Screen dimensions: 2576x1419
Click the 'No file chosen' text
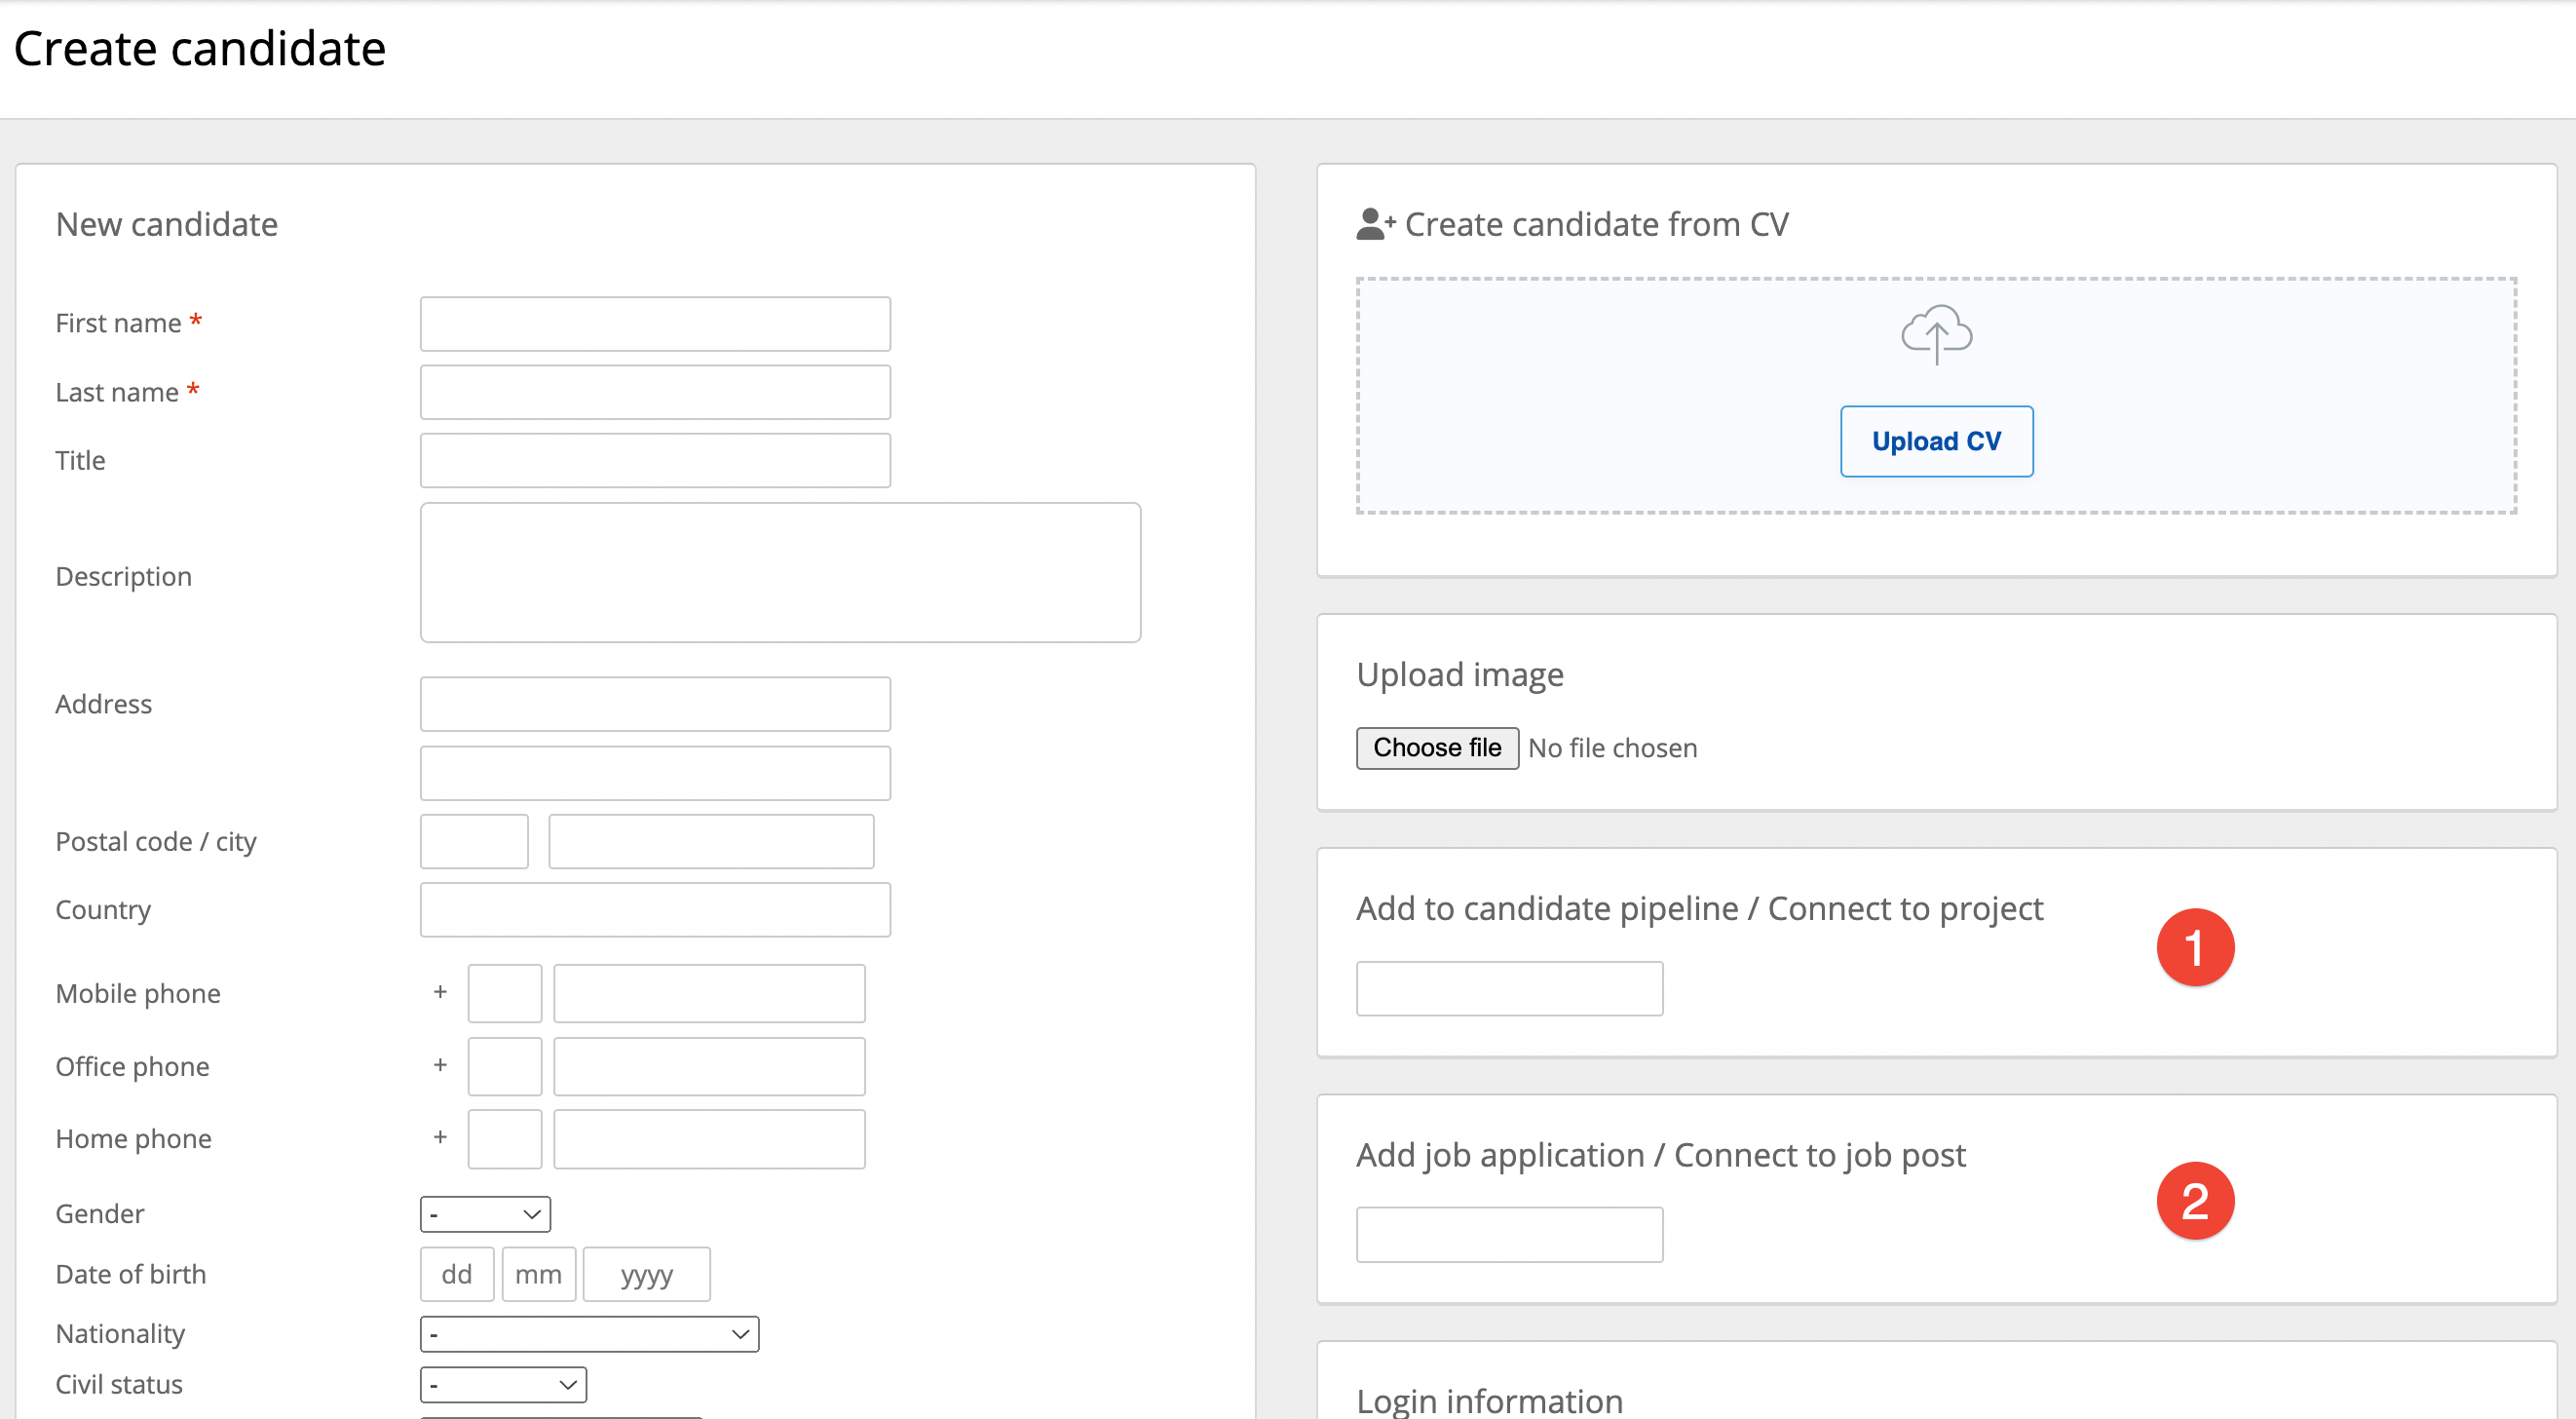pyautogui.click(x=1612, y=748)
